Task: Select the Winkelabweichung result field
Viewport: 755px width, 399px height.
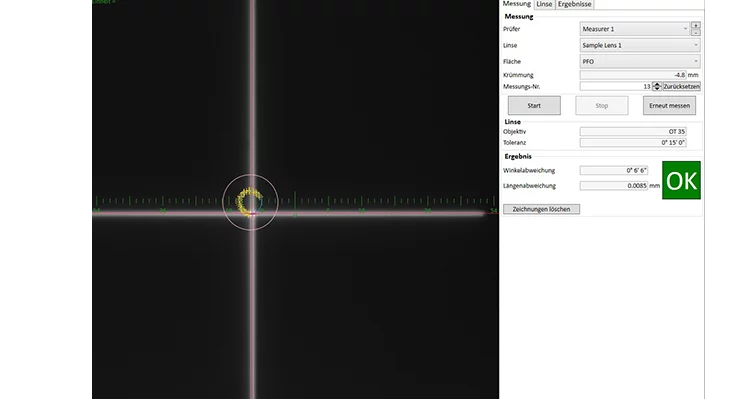Action: pyautogui.click(x=613, y=170)
